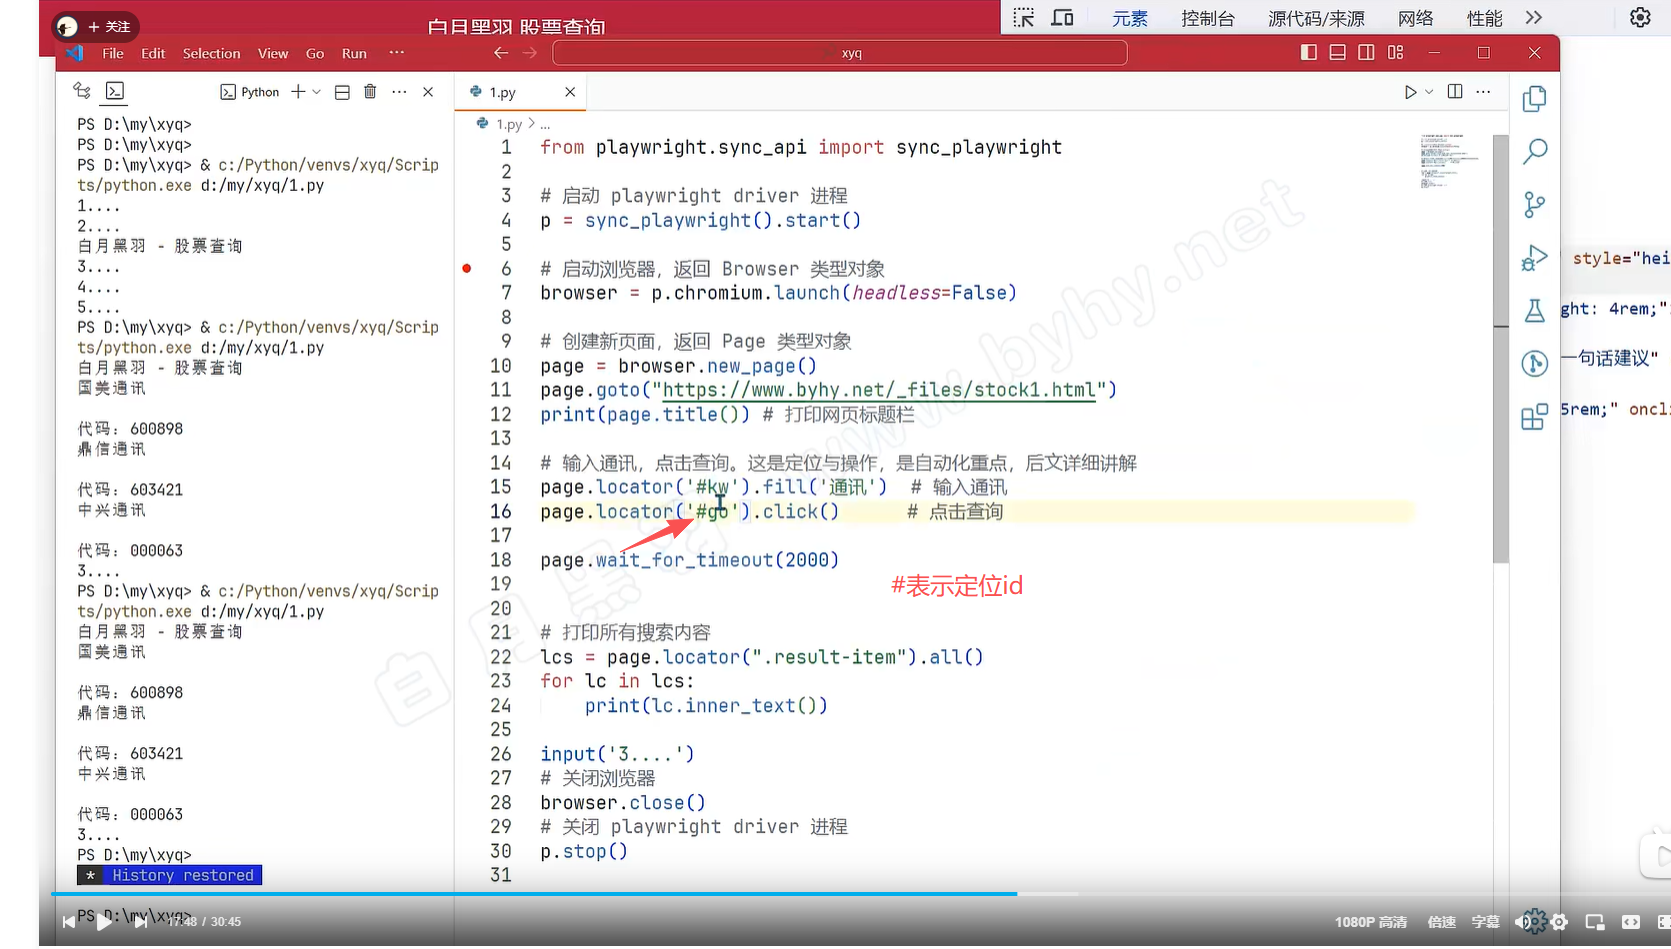Open terminal panel more actions ellipsis

[399, 92]
